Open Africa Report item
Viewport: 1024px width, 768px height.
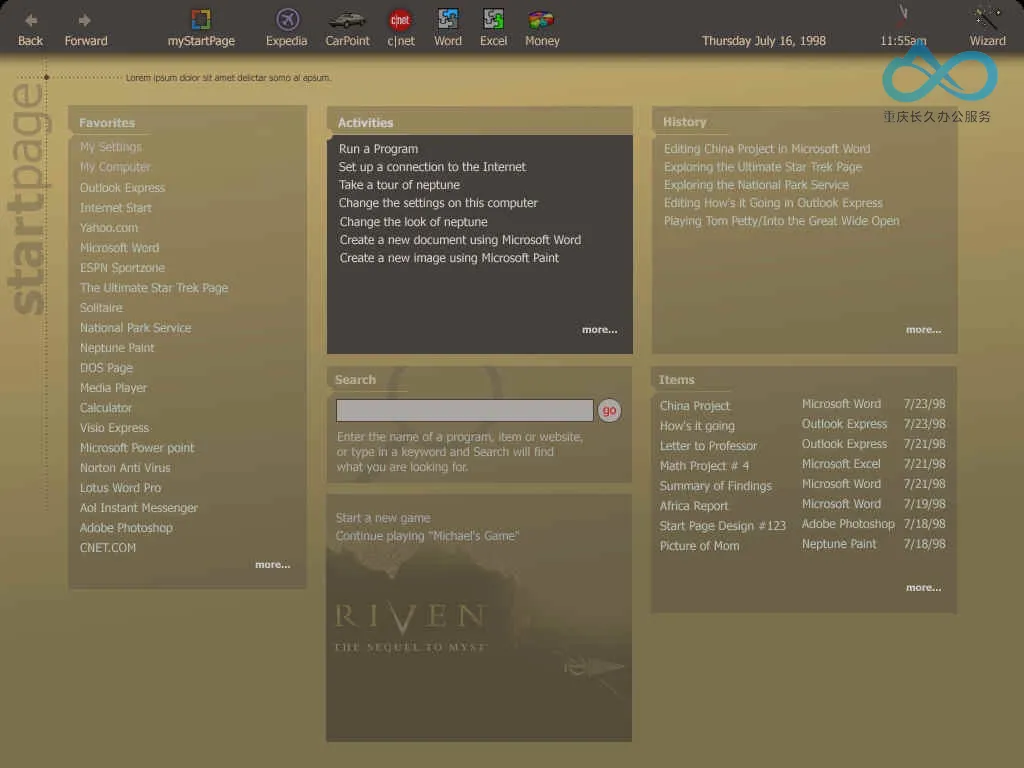pyautogui.click(x=694, y=506)
